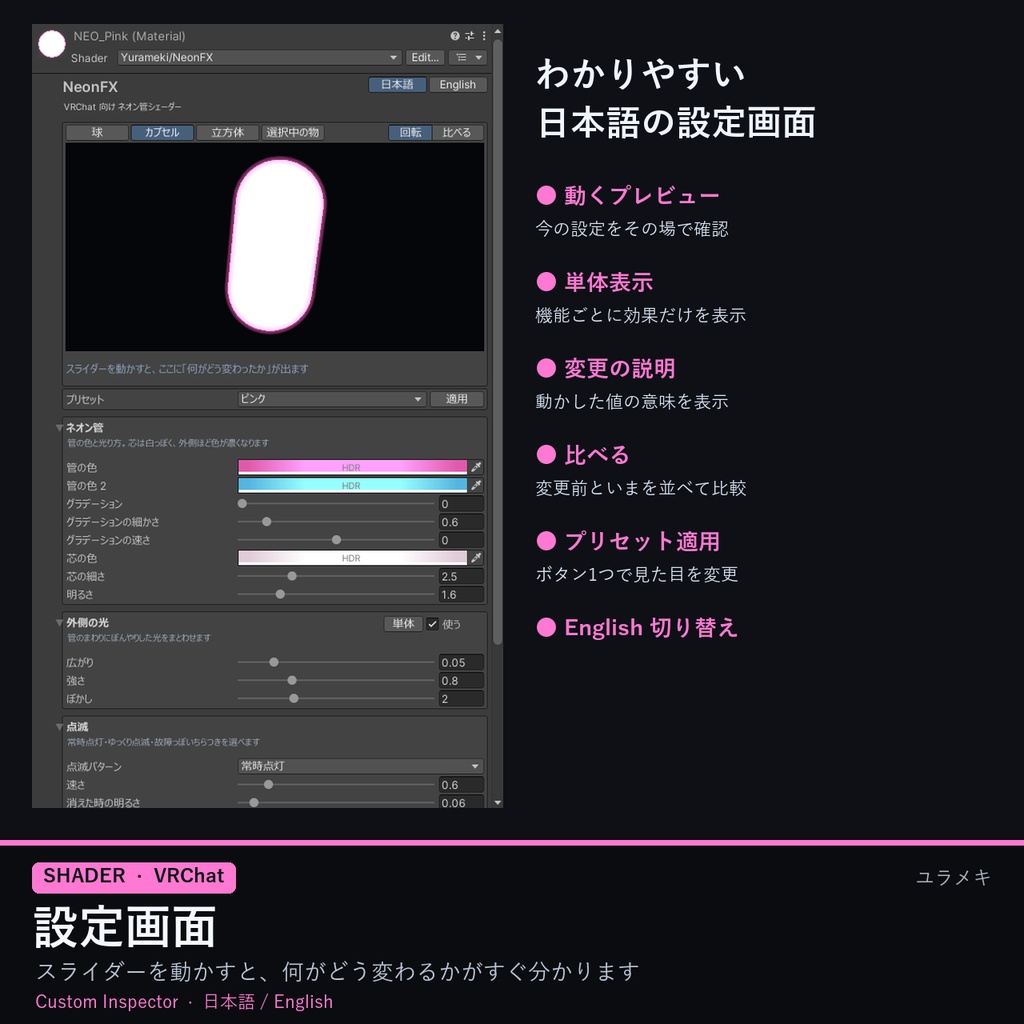
Task: Collapse the ネオン管 section
Action: click(59, 428)
